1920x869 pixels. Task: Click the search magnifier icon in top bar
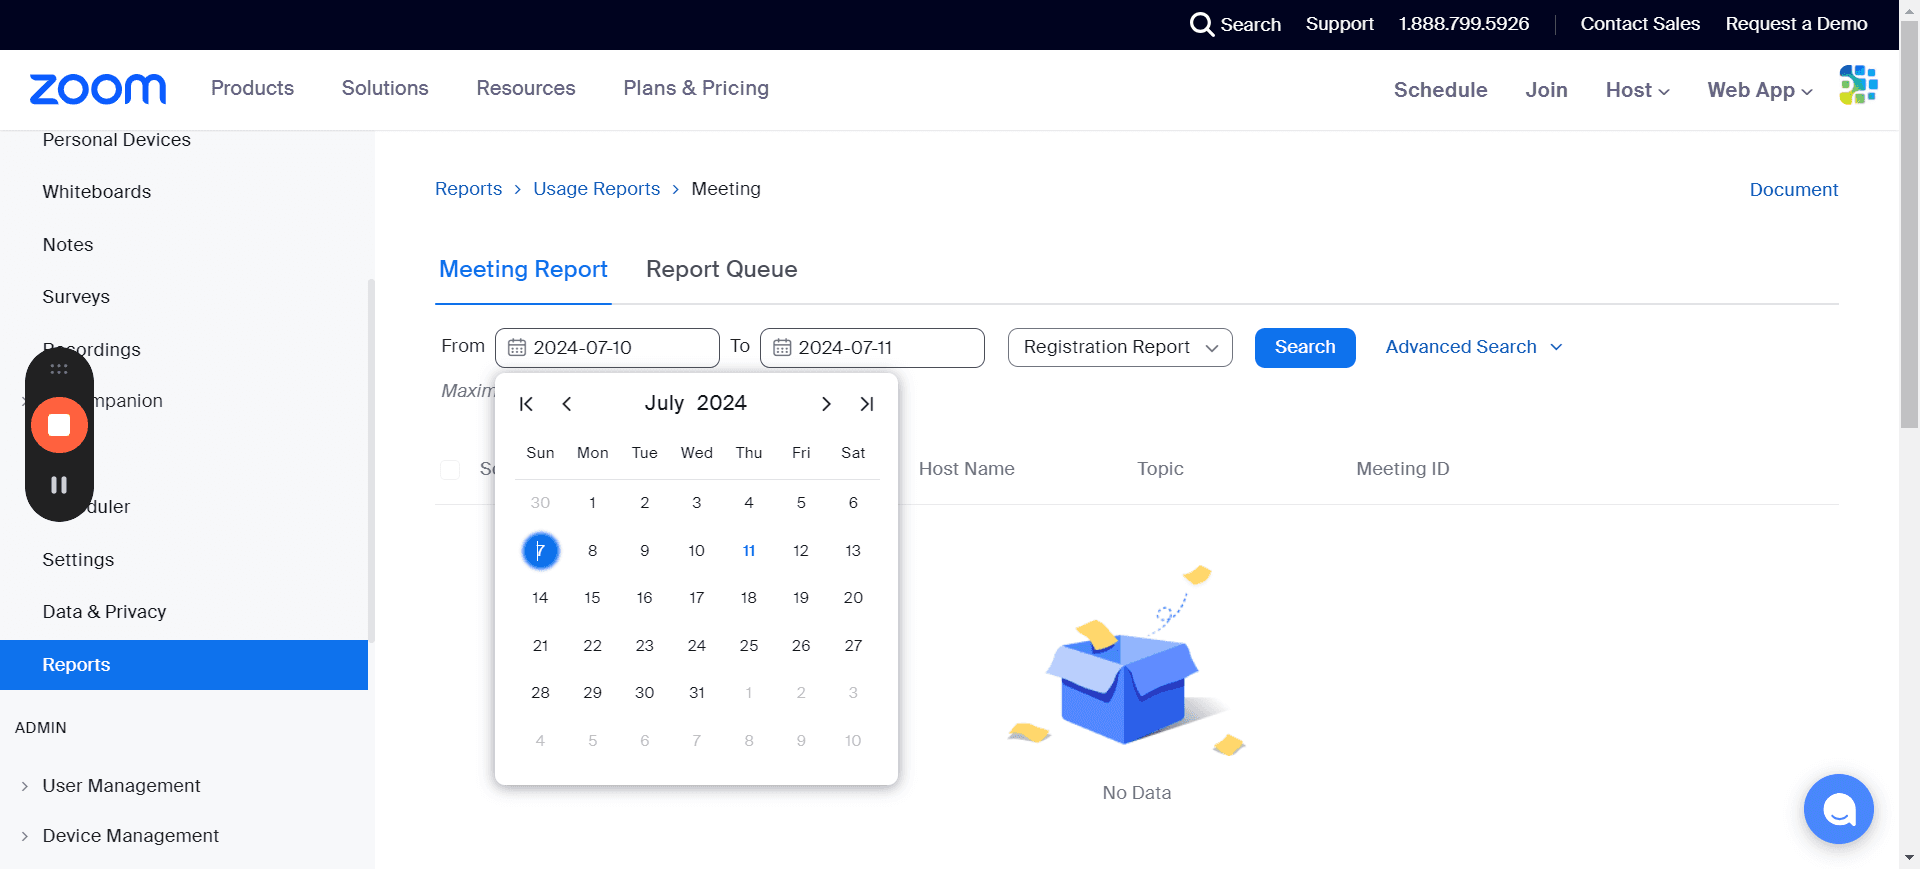1201,24
